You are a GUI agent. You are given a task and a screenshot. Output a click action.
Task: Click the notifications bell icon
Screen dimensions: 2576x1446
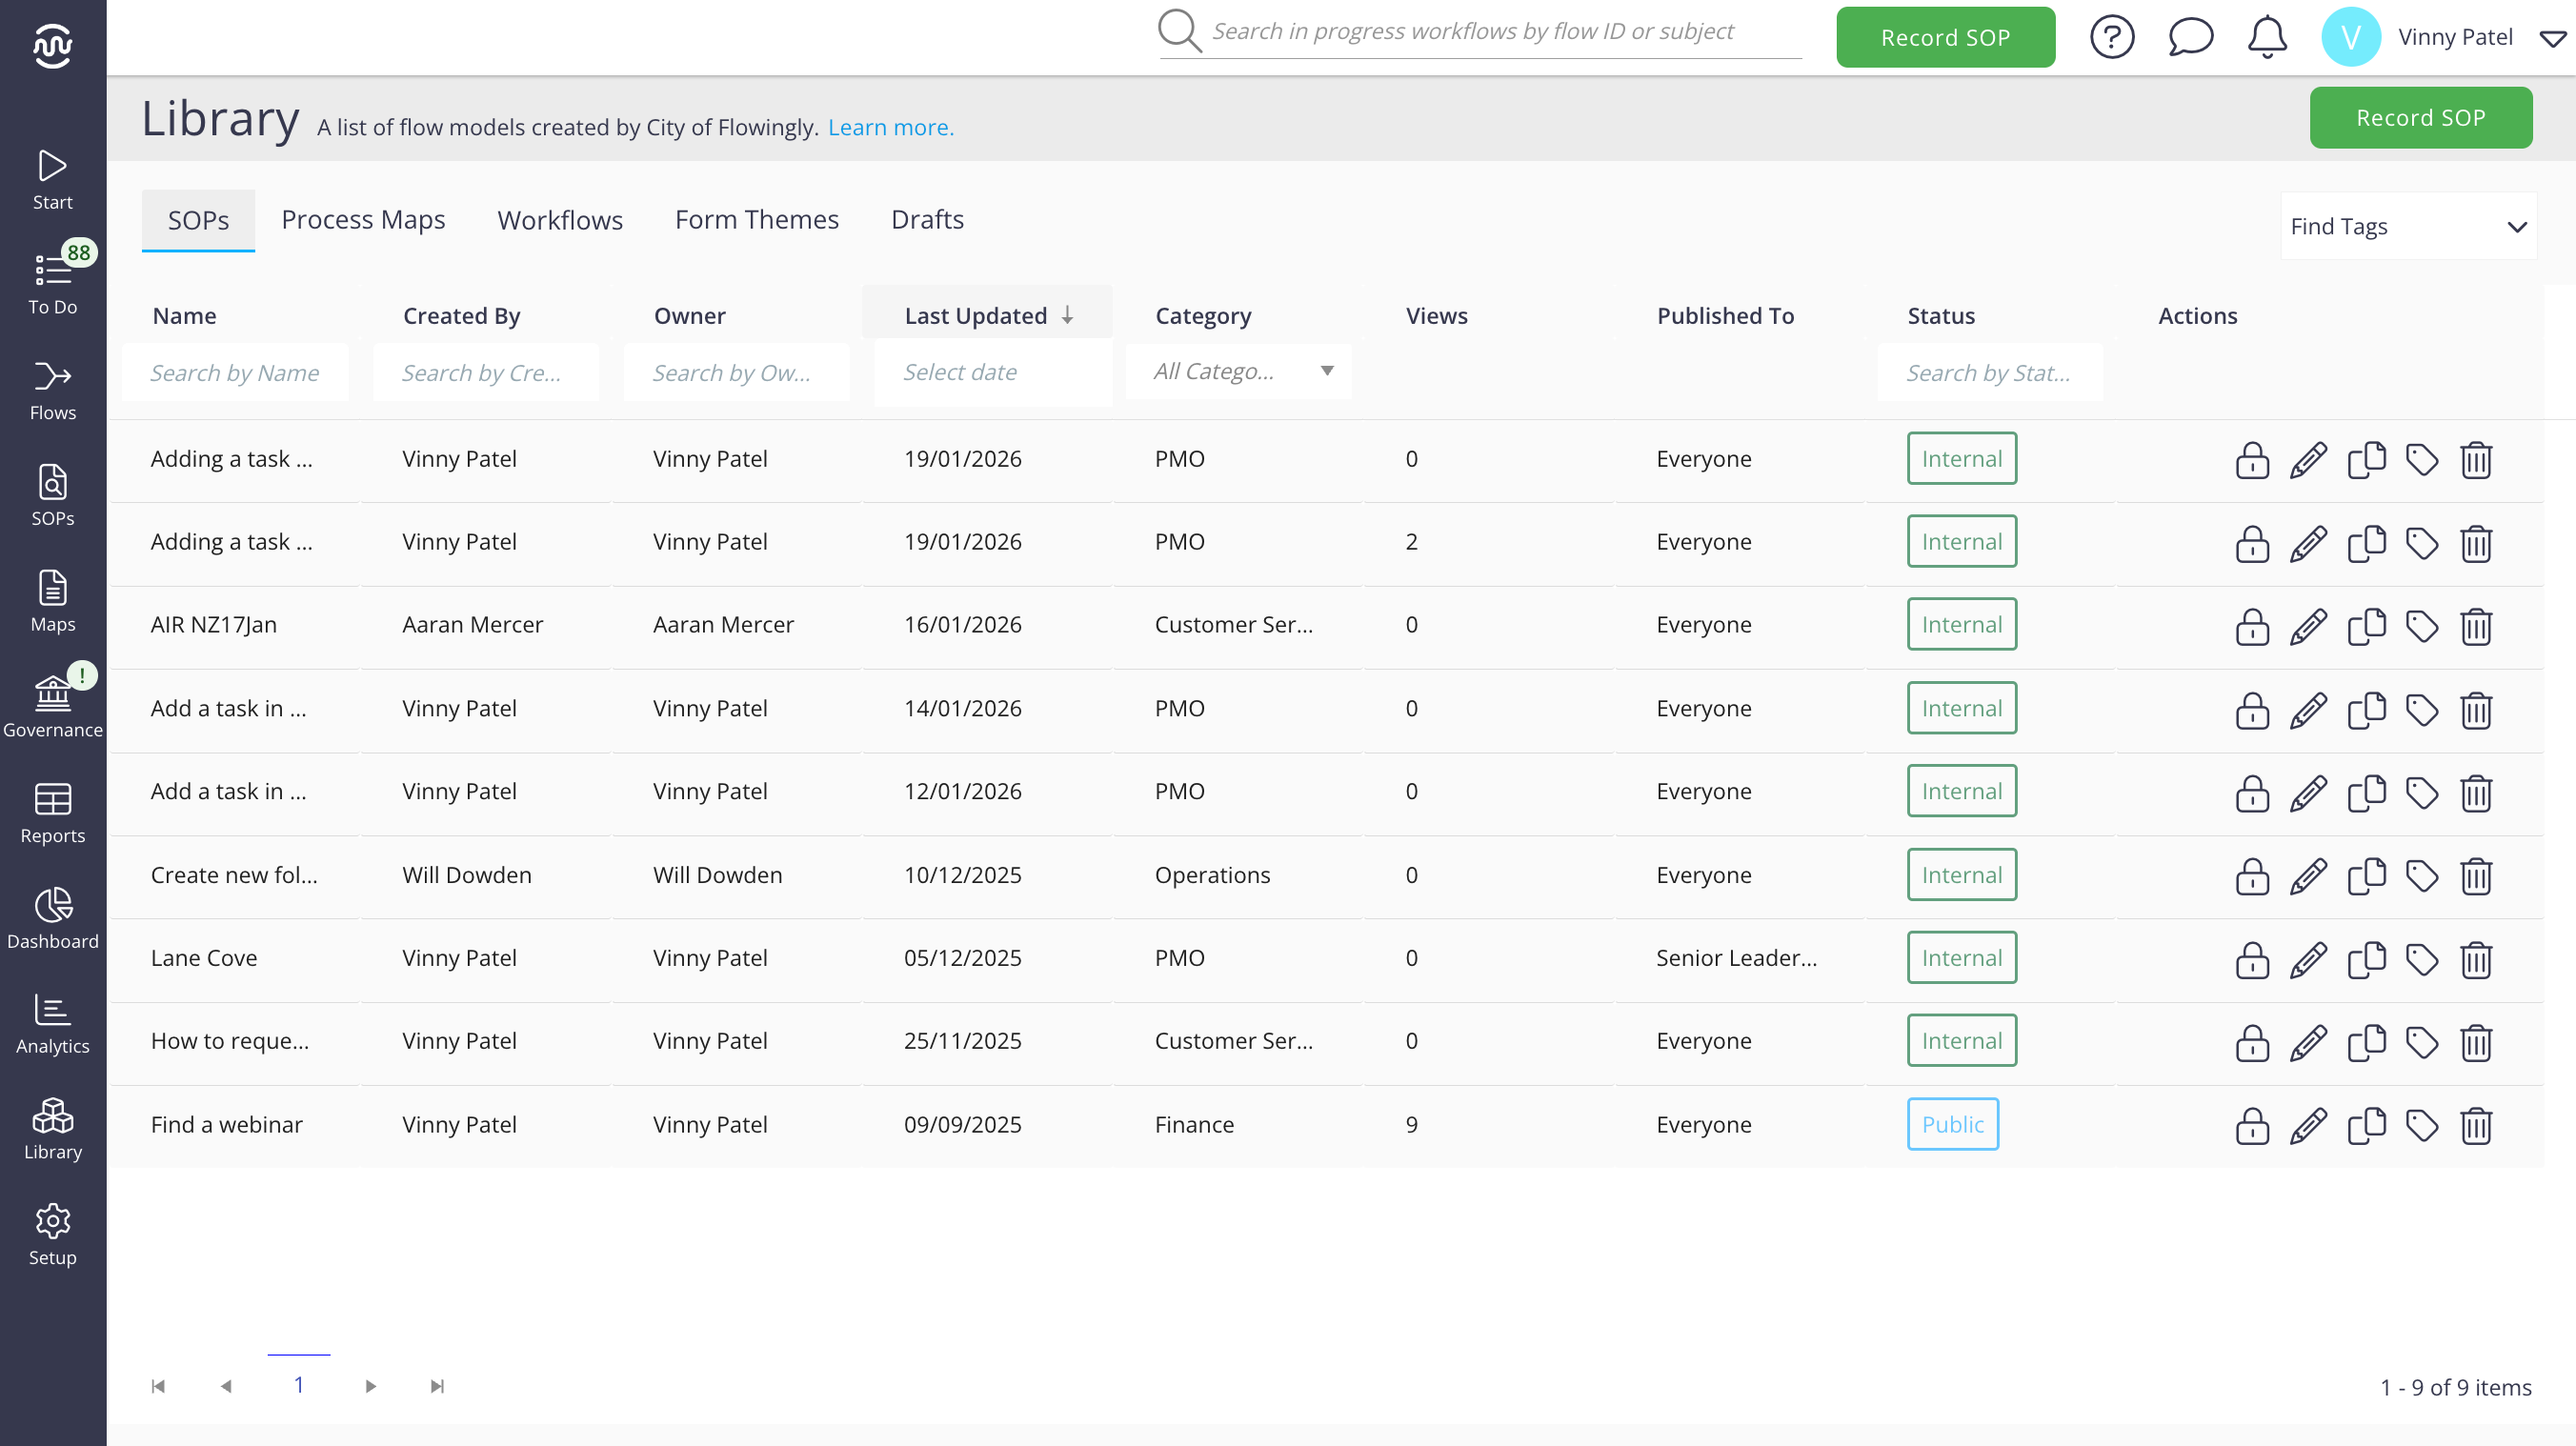click(x=2266, y=37)
